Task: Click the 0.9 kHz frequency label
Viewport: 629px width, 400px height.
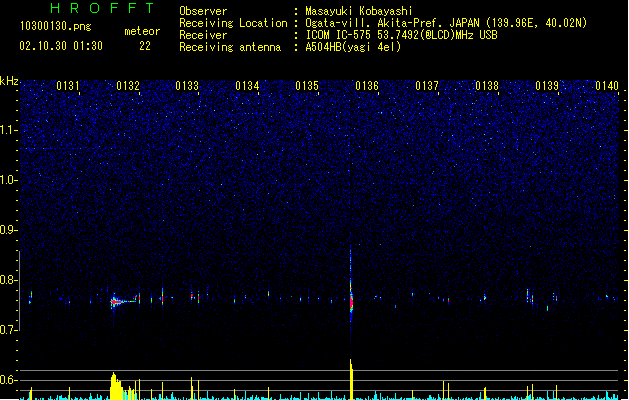Action: point(8,230)
